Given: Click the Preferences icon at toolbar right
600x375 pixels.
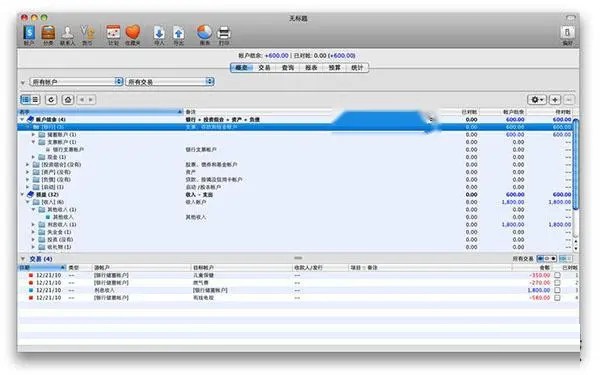Looking at the screenshot, I should tap(567, 34).
